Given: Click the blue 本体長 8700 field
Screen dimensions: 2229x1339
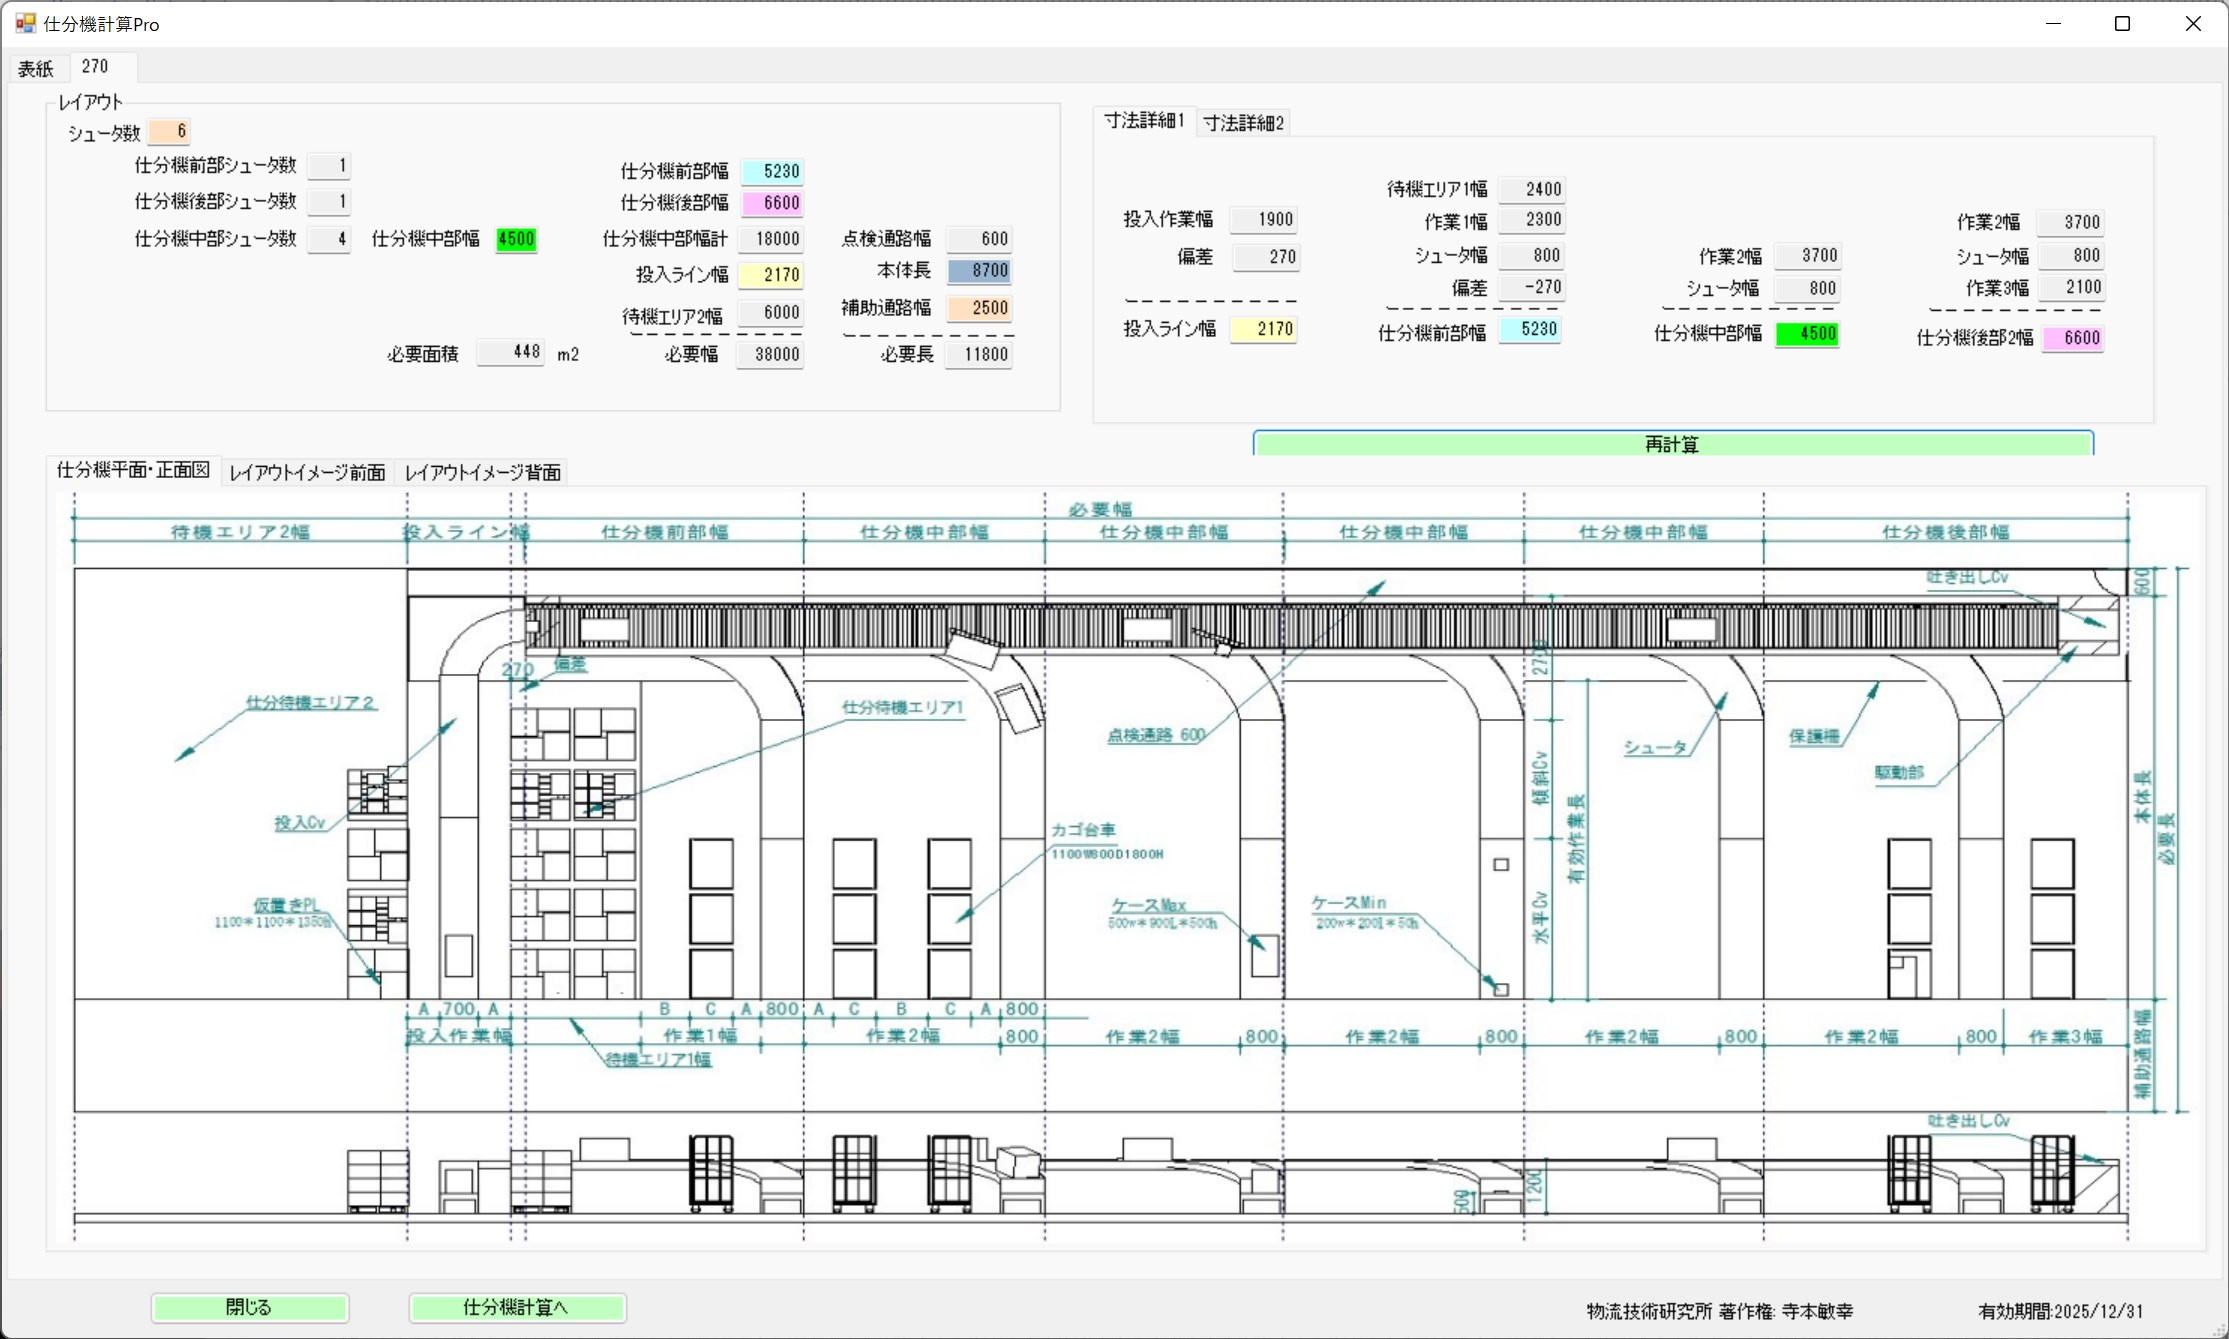Looking at the screenshot, I should click(x=979, y=271).
